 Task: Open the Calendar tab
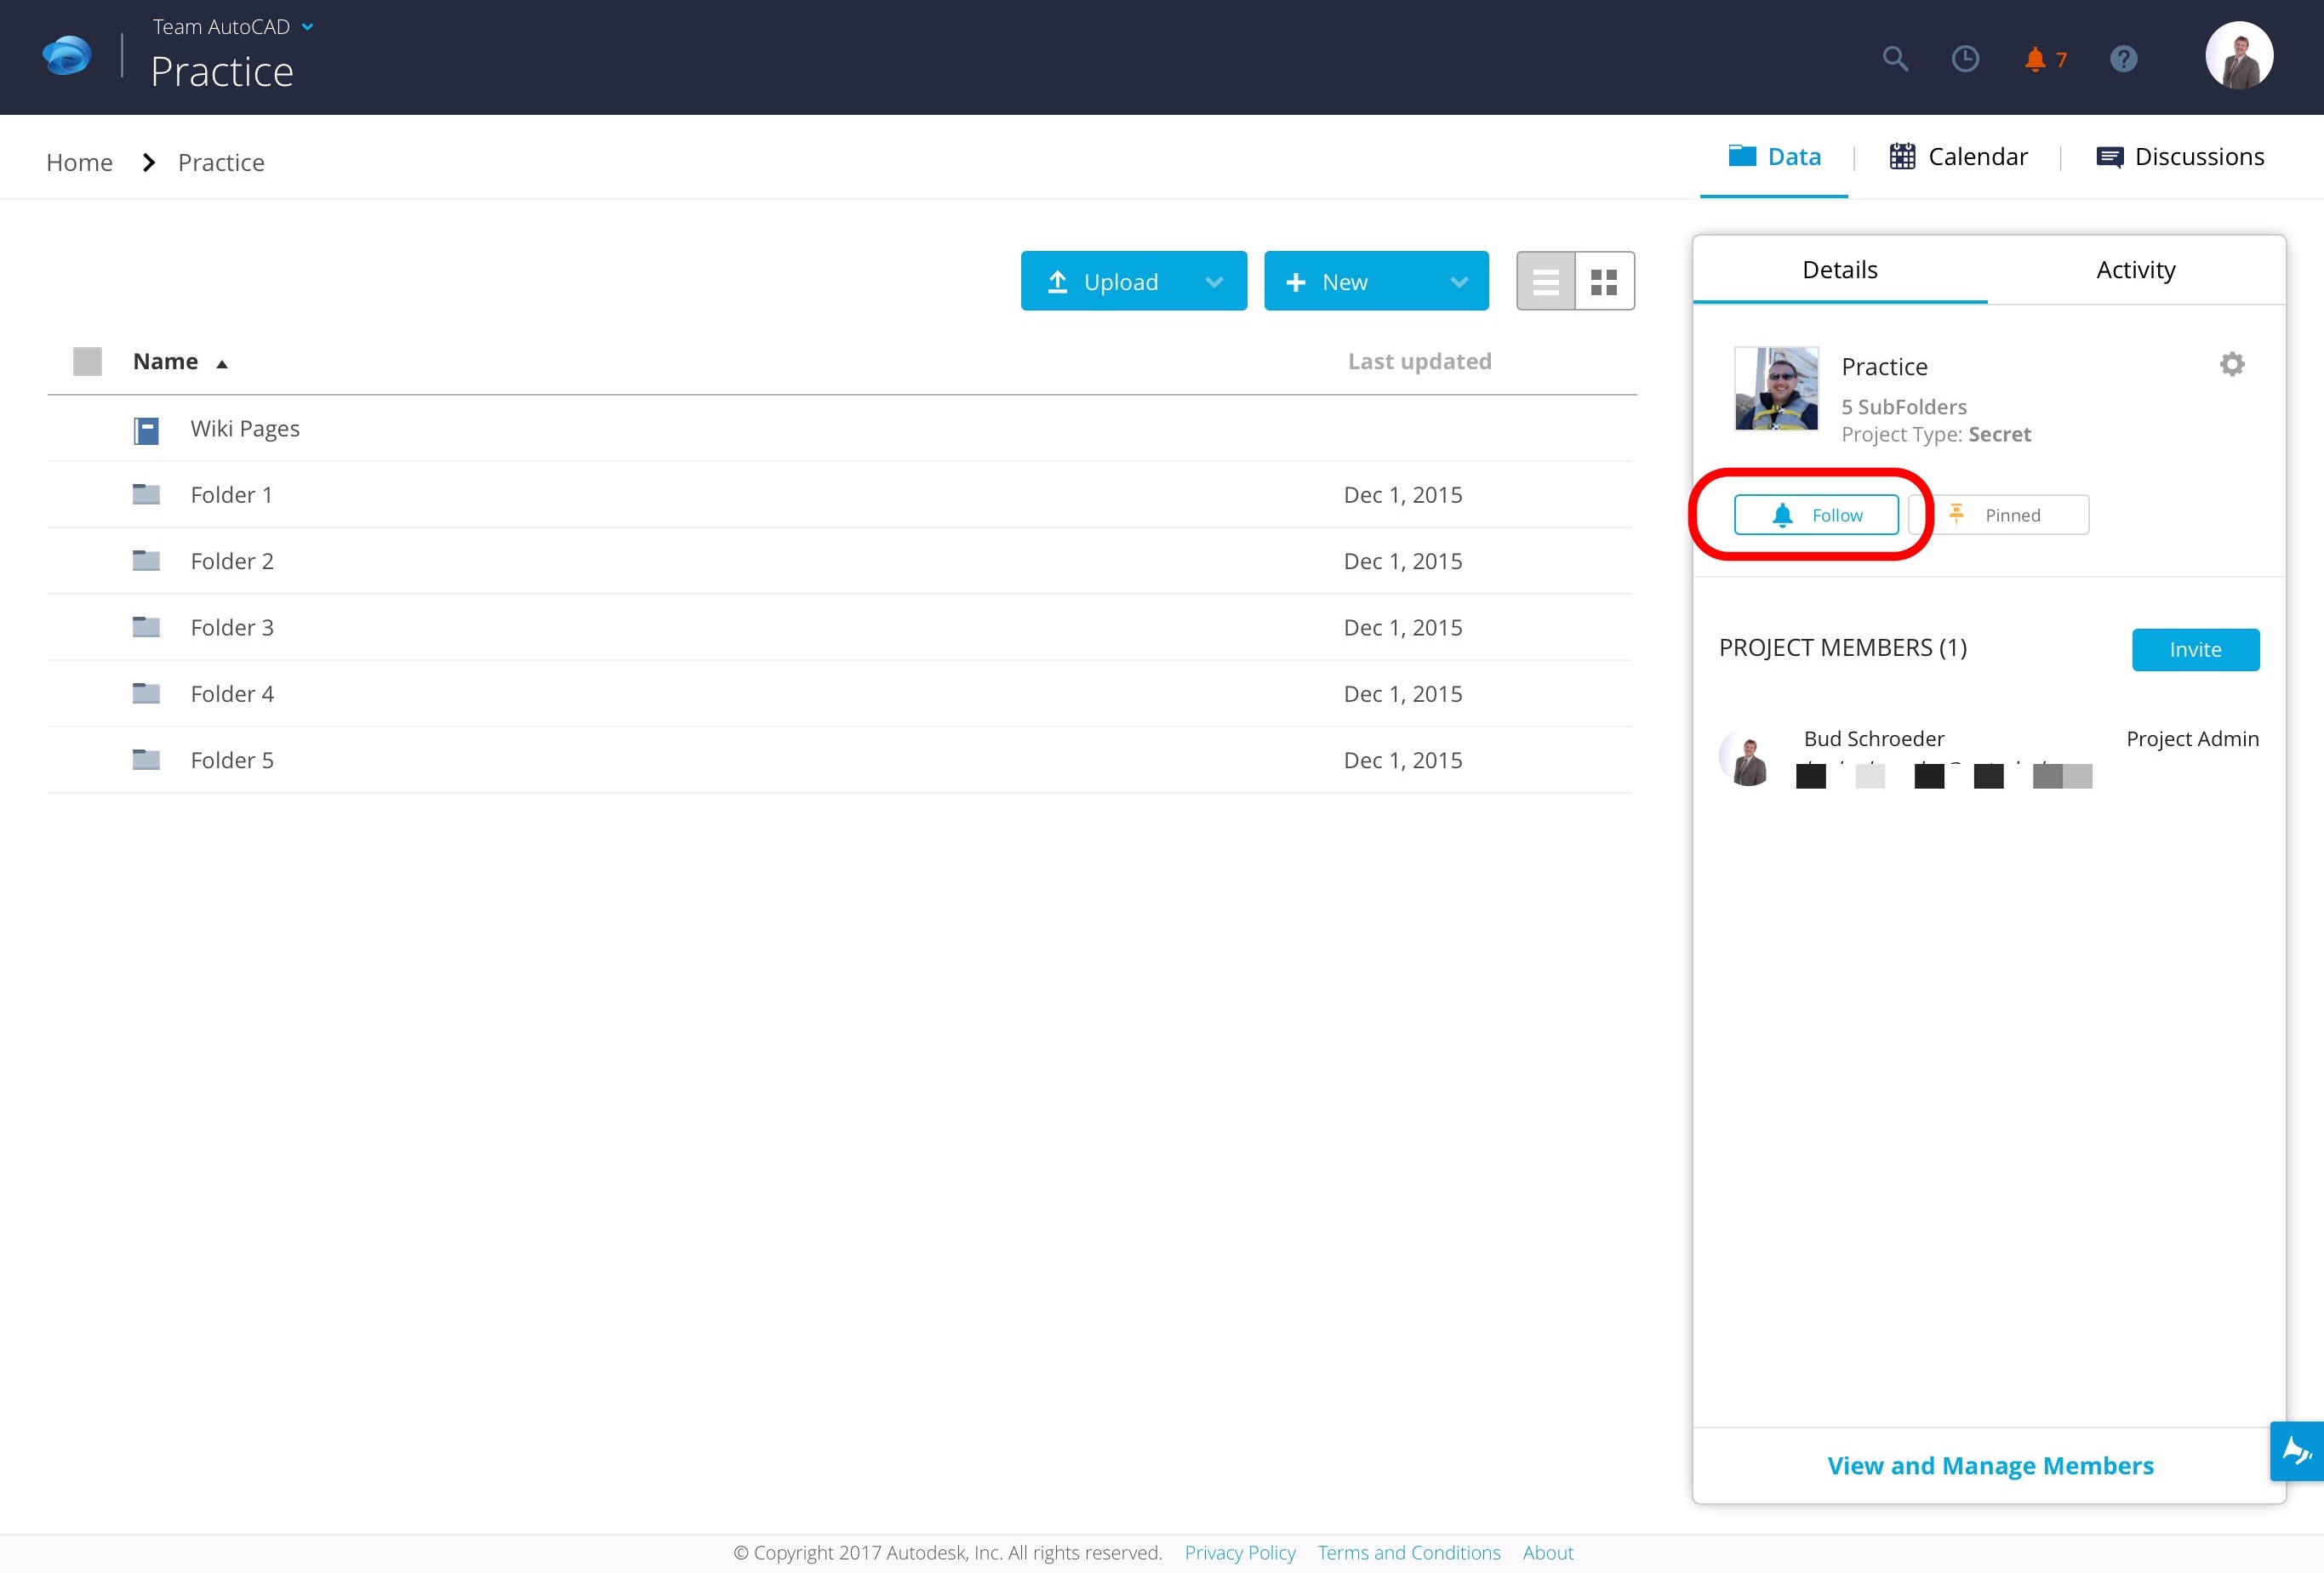click(1957, 156)
